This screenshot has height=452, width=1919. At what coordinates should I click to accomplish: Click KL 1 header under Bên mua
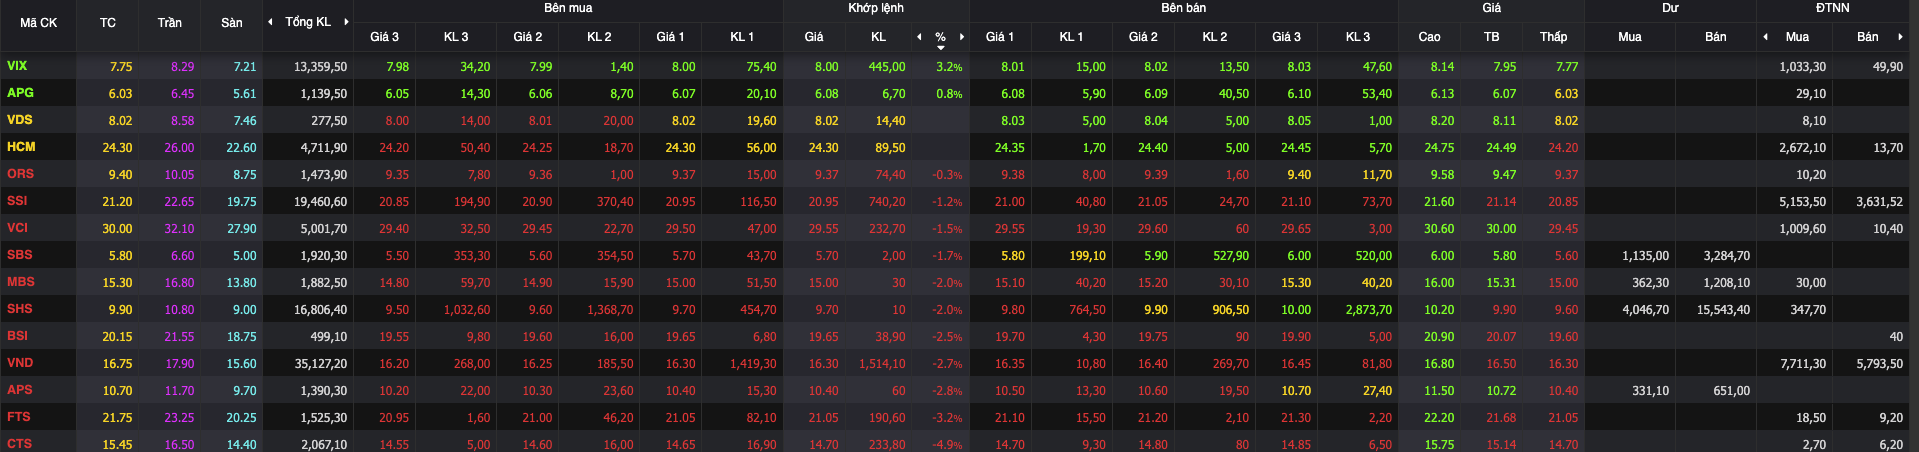pos(742,37)
